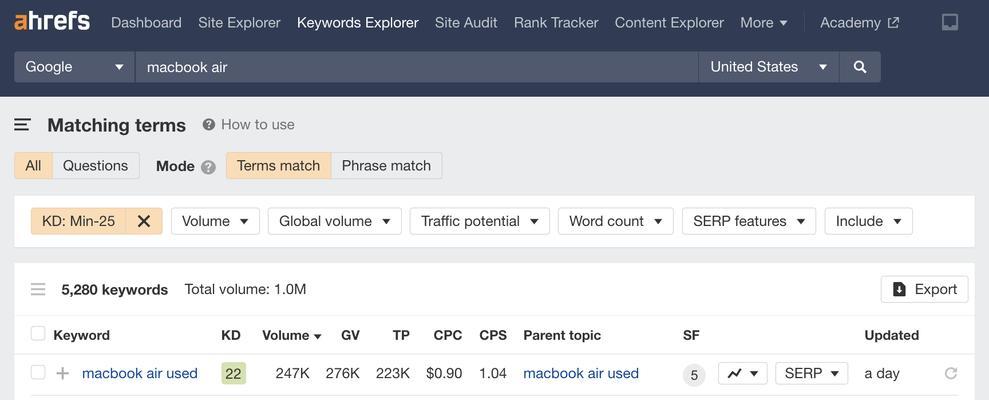Click the How to use link
The height and width of the screenshot is (400, 989).
[257, 125]
